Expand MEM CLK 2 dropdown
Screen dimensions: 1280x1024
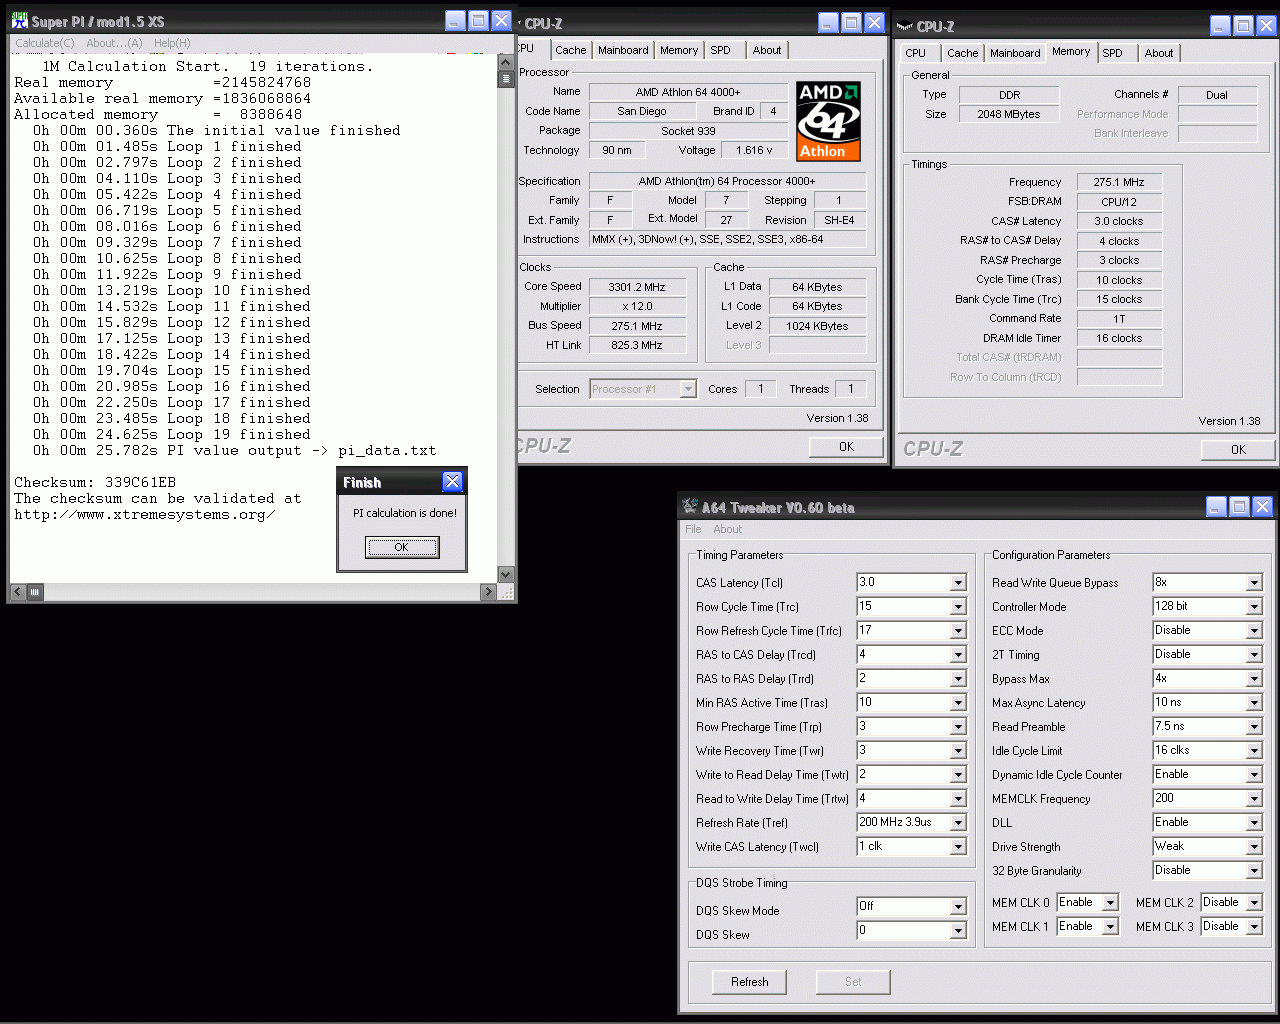tap(1254, 903)
